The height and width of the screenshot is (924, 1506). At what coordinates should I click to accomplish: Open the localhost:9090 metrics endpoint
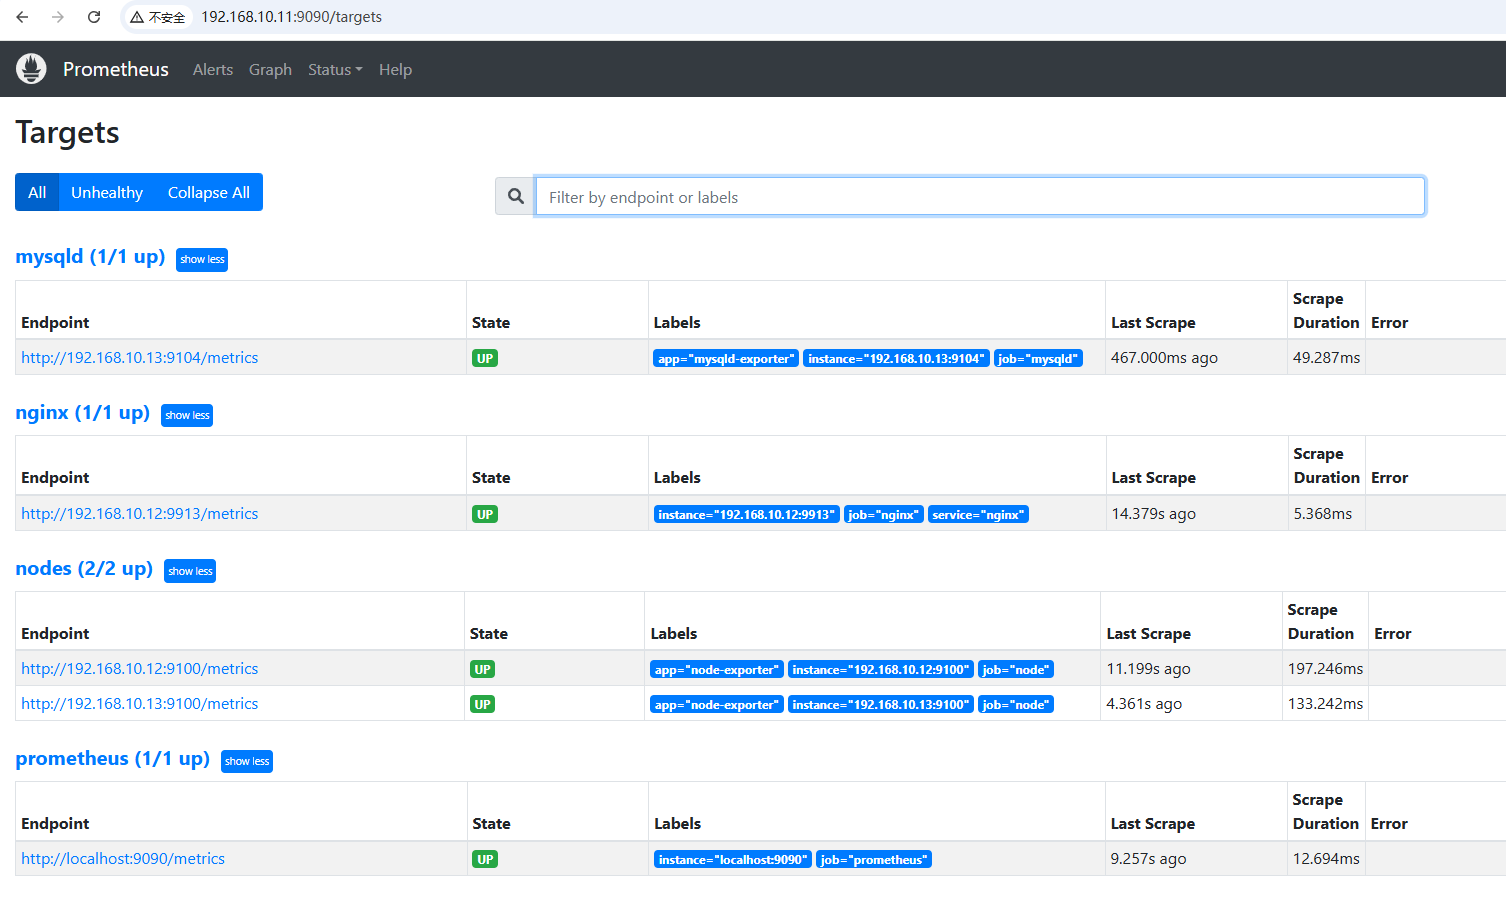pyautogui.click(x=123, y=859)
